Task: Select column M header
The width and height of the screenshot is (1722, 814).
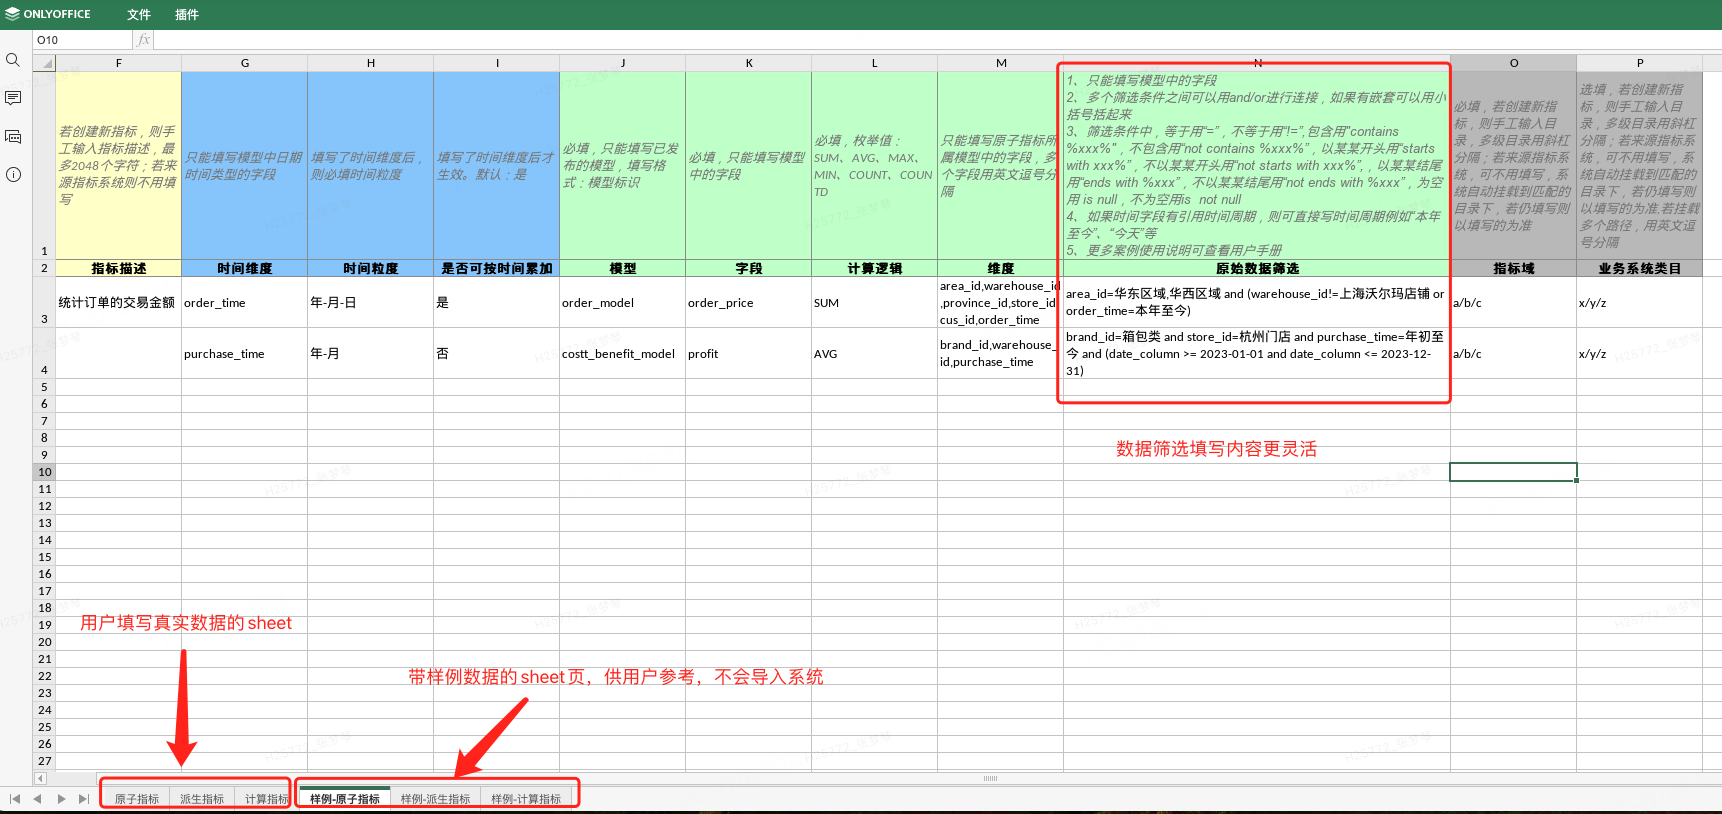Action: (x=1001, y=63)
